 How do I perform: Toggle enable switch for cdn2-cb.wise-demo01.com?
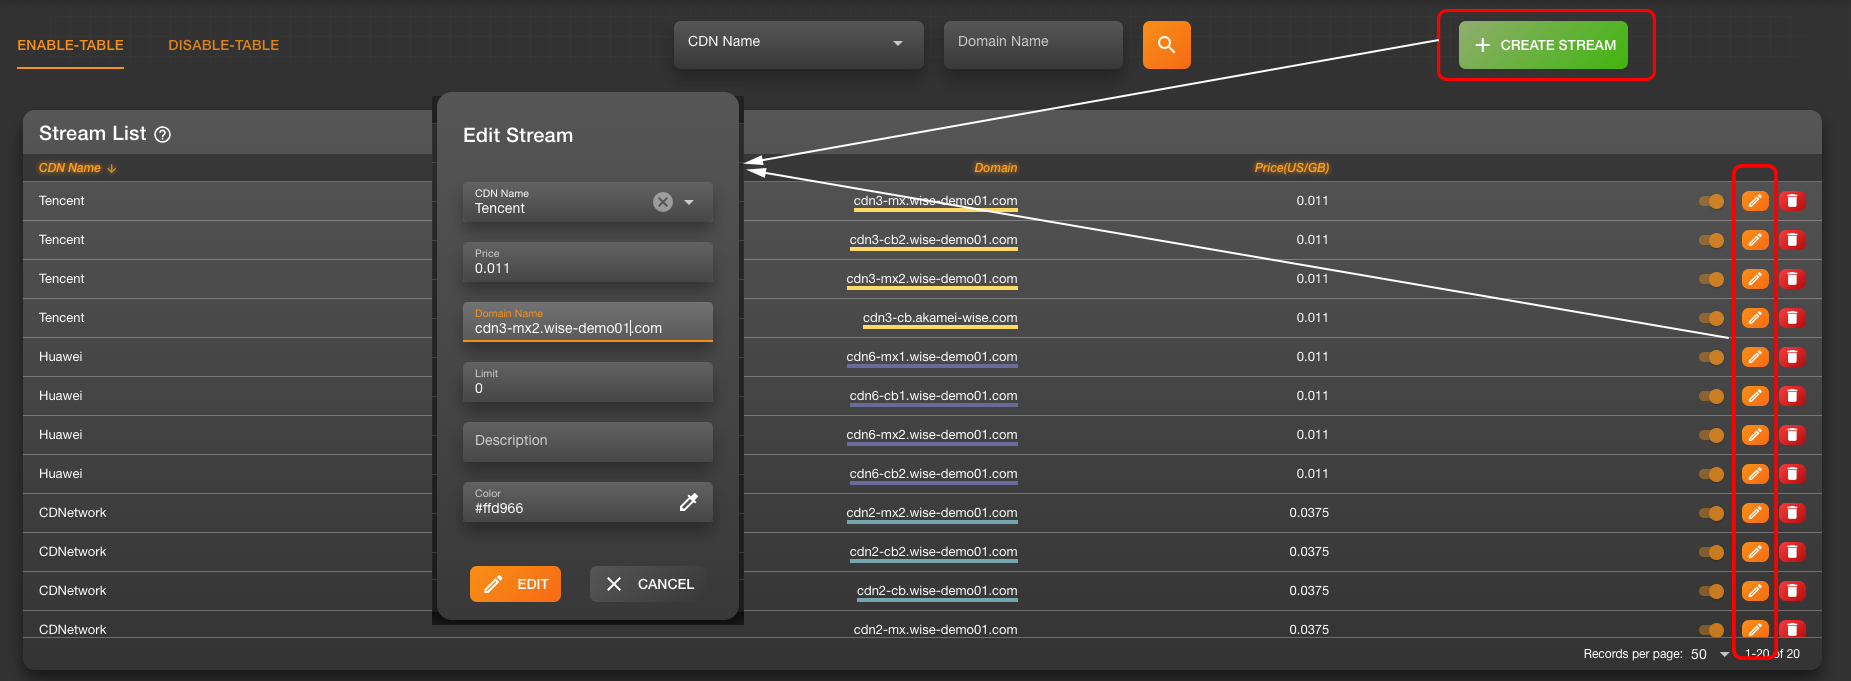pyautogui.click(x=1711, y=591)
